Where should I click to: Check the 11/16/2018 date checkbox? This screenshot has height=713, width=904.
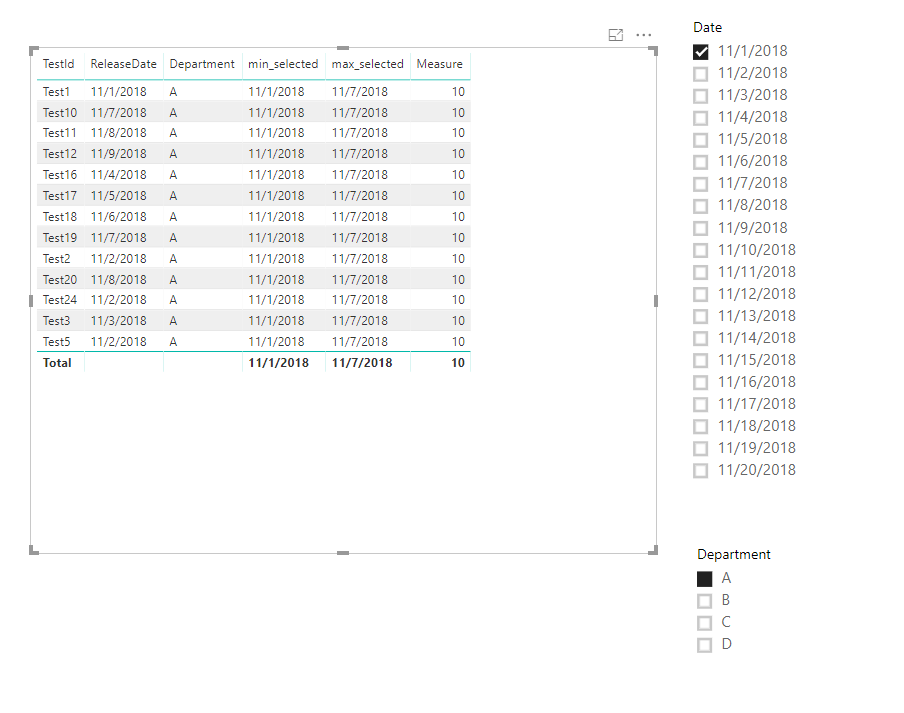click(x=700, y=382)
